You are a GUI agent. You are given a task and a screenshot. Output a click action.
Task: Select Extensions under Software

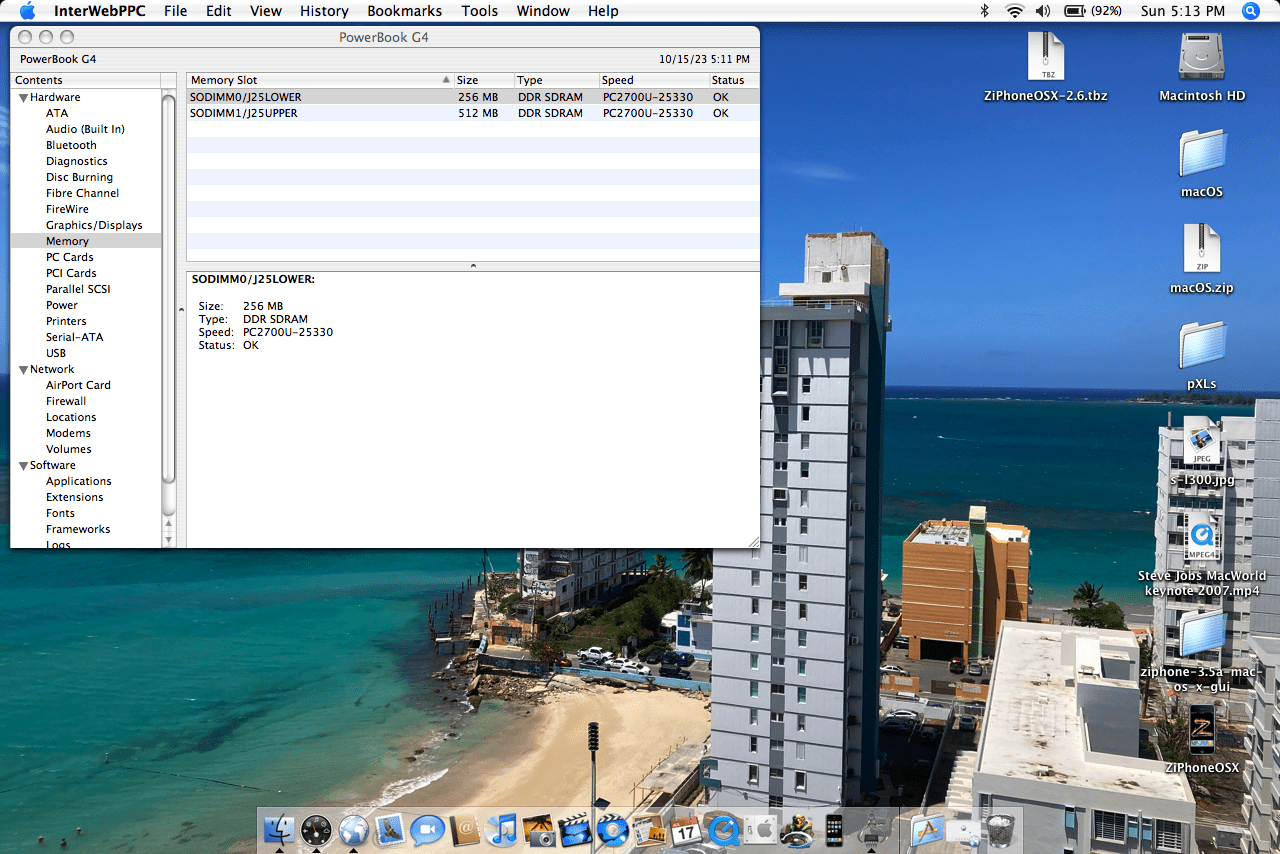[74, 497]
